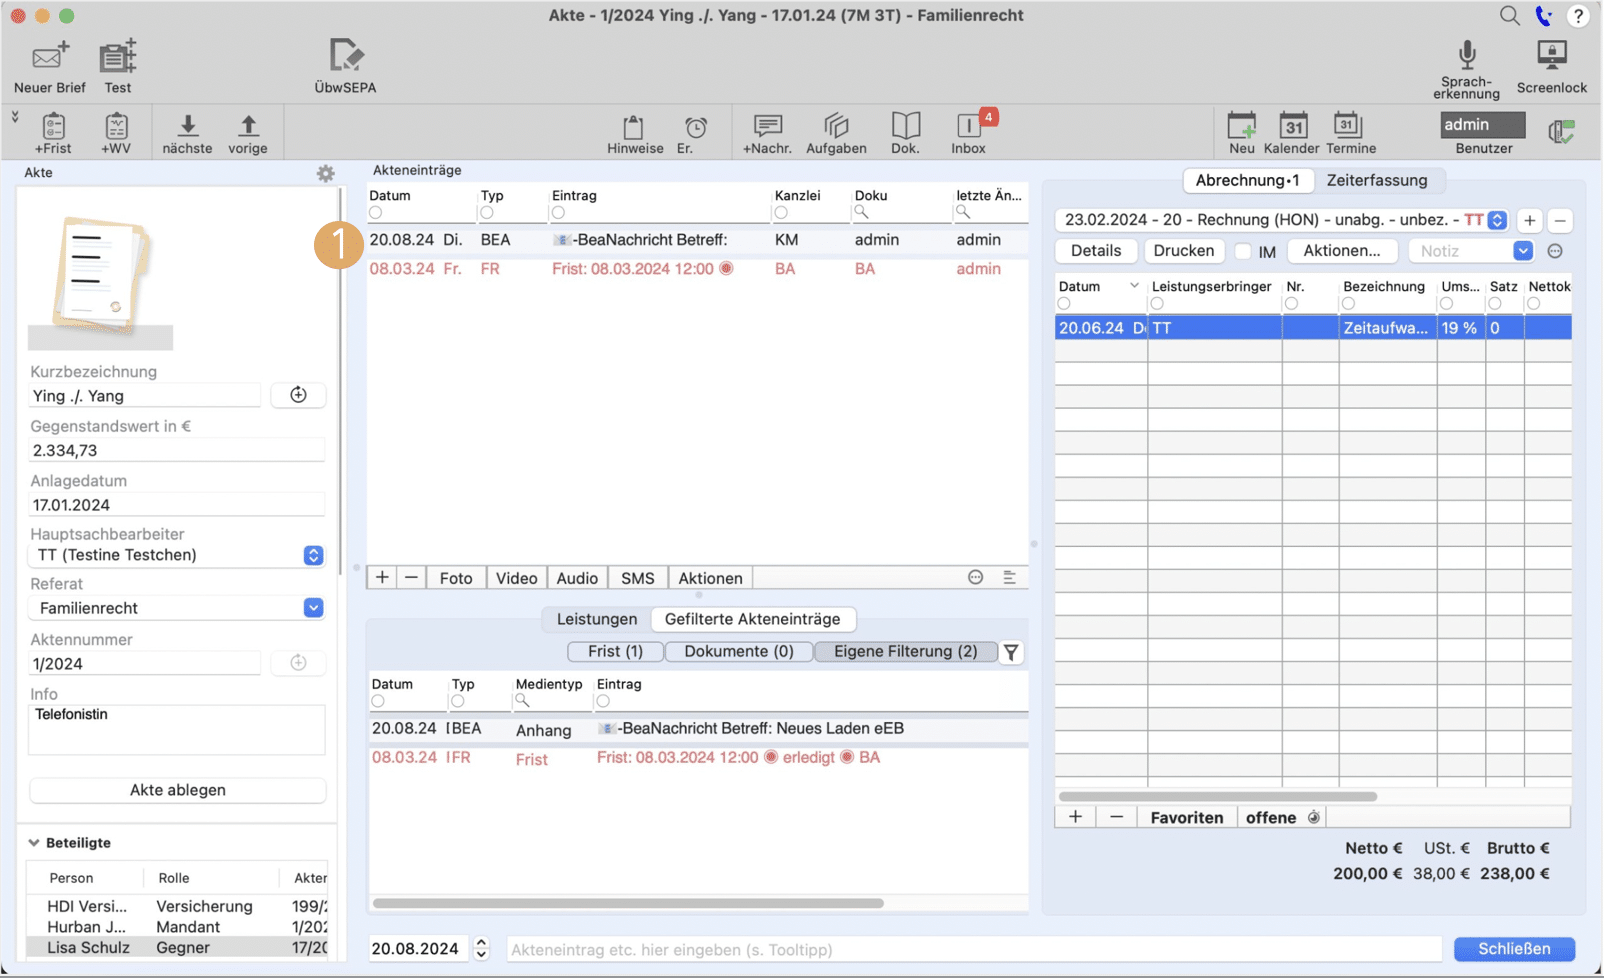1604x978 pixels.
Task: Open the Aktionen... menu in Abrechnung
Action: [1342, 251]
